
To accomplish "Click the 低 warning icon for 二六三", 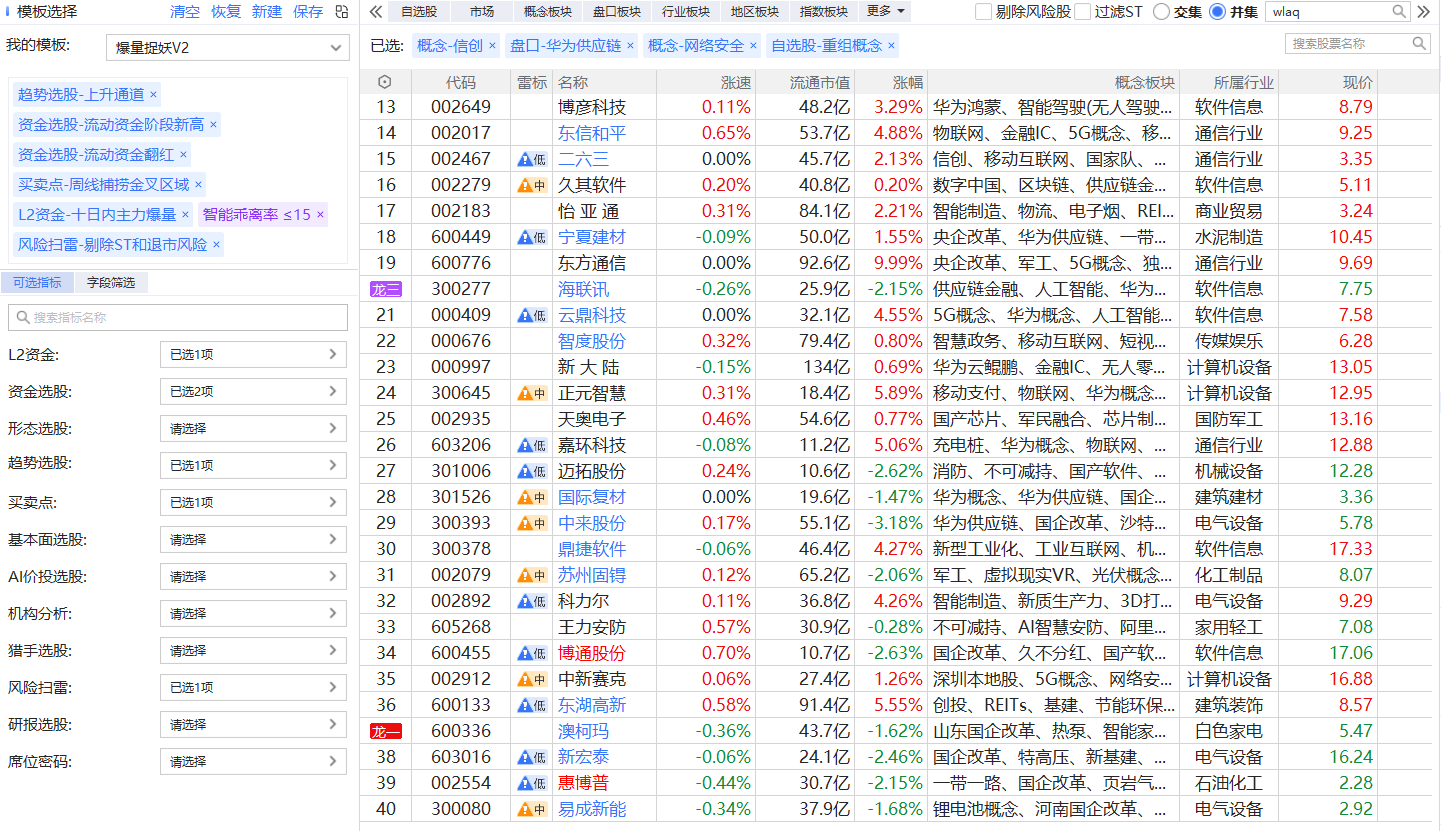I will (532, 159).
